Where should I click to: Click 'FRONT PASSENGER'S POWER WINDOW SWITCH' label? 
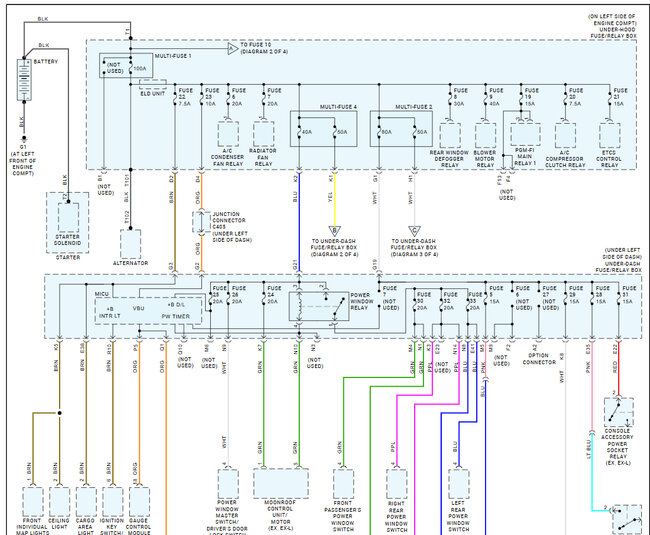343,516
